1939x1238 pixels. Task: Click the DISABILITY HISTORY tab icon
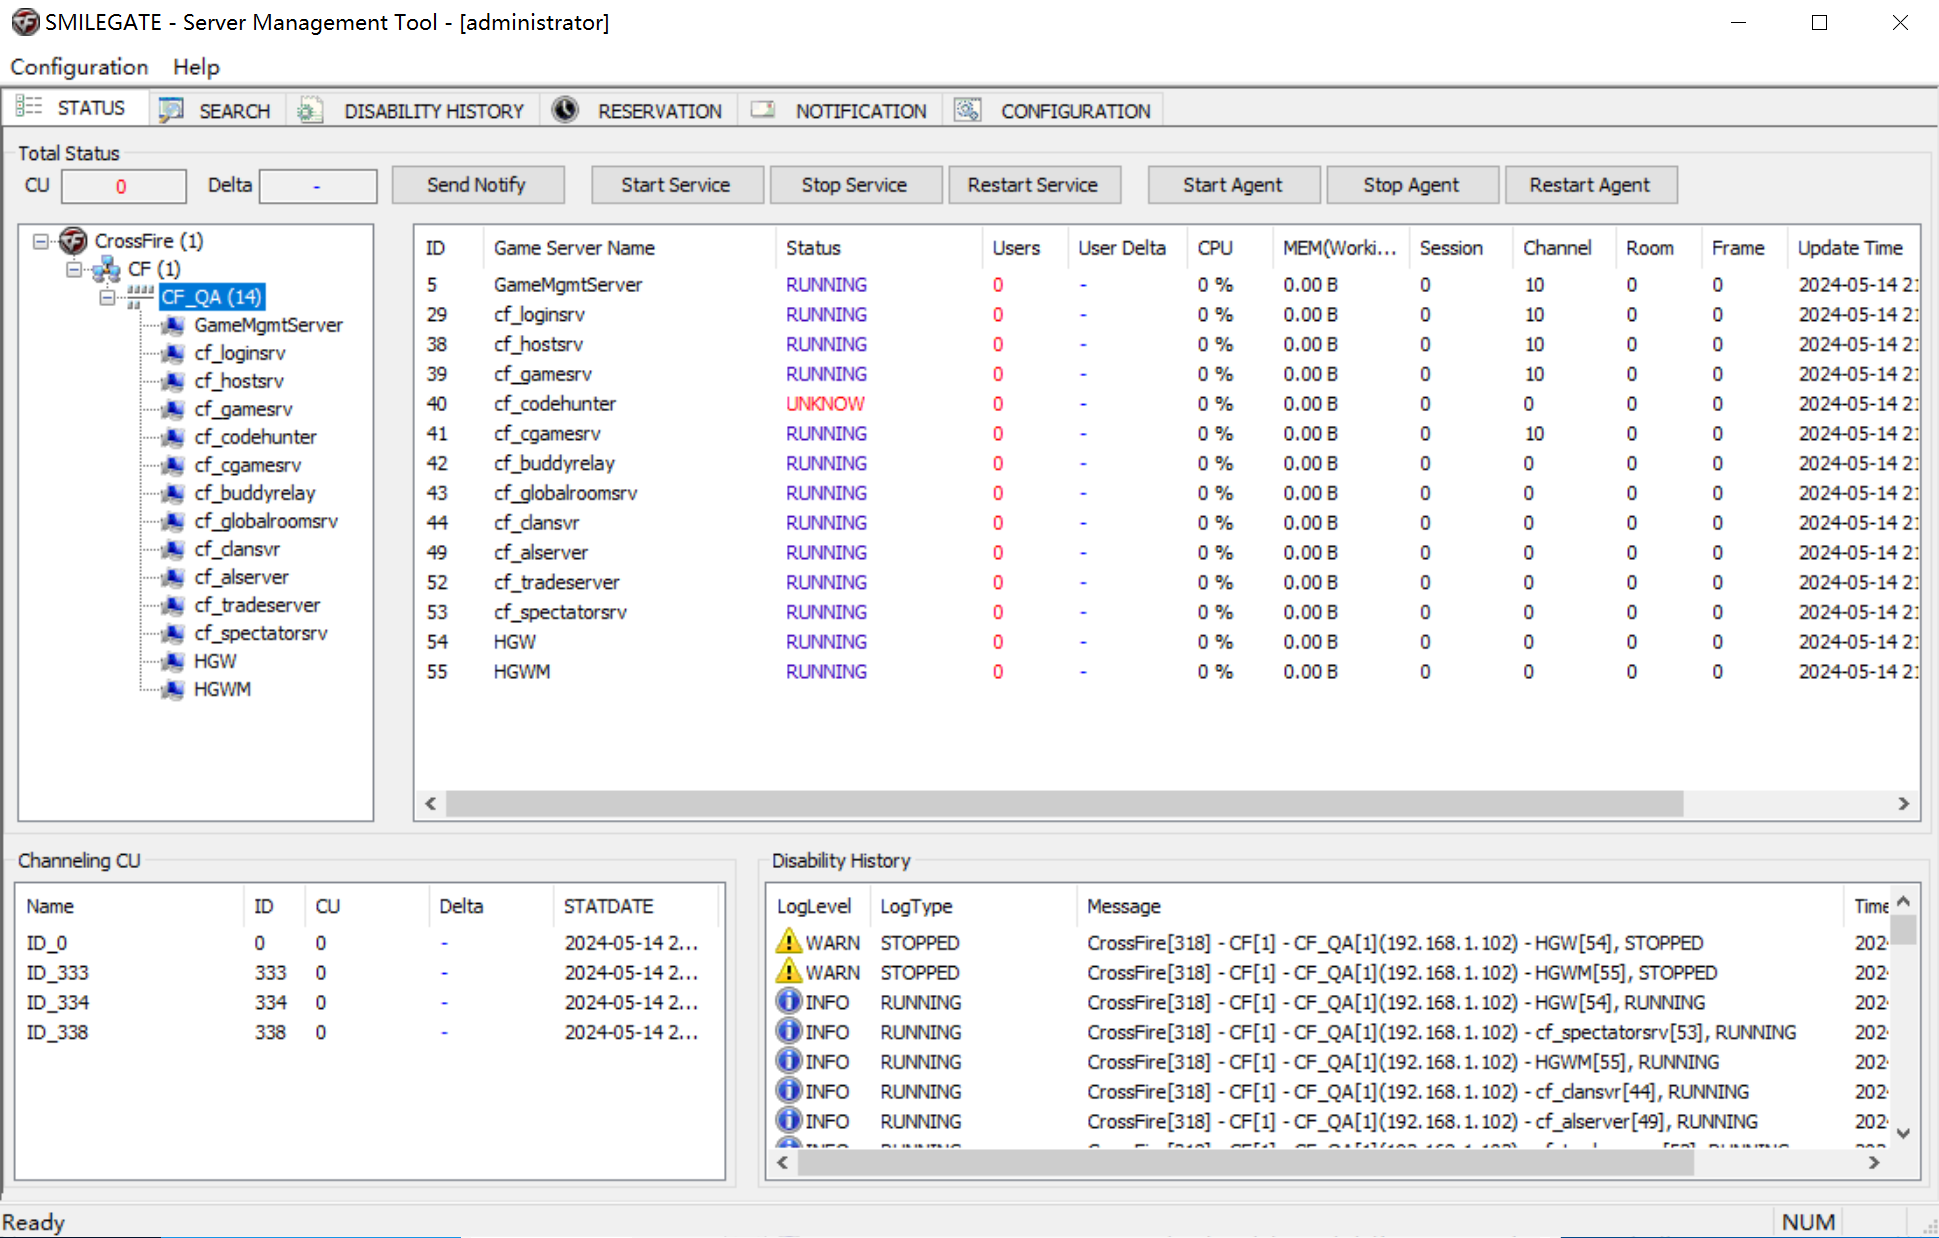tap(310, 110)
